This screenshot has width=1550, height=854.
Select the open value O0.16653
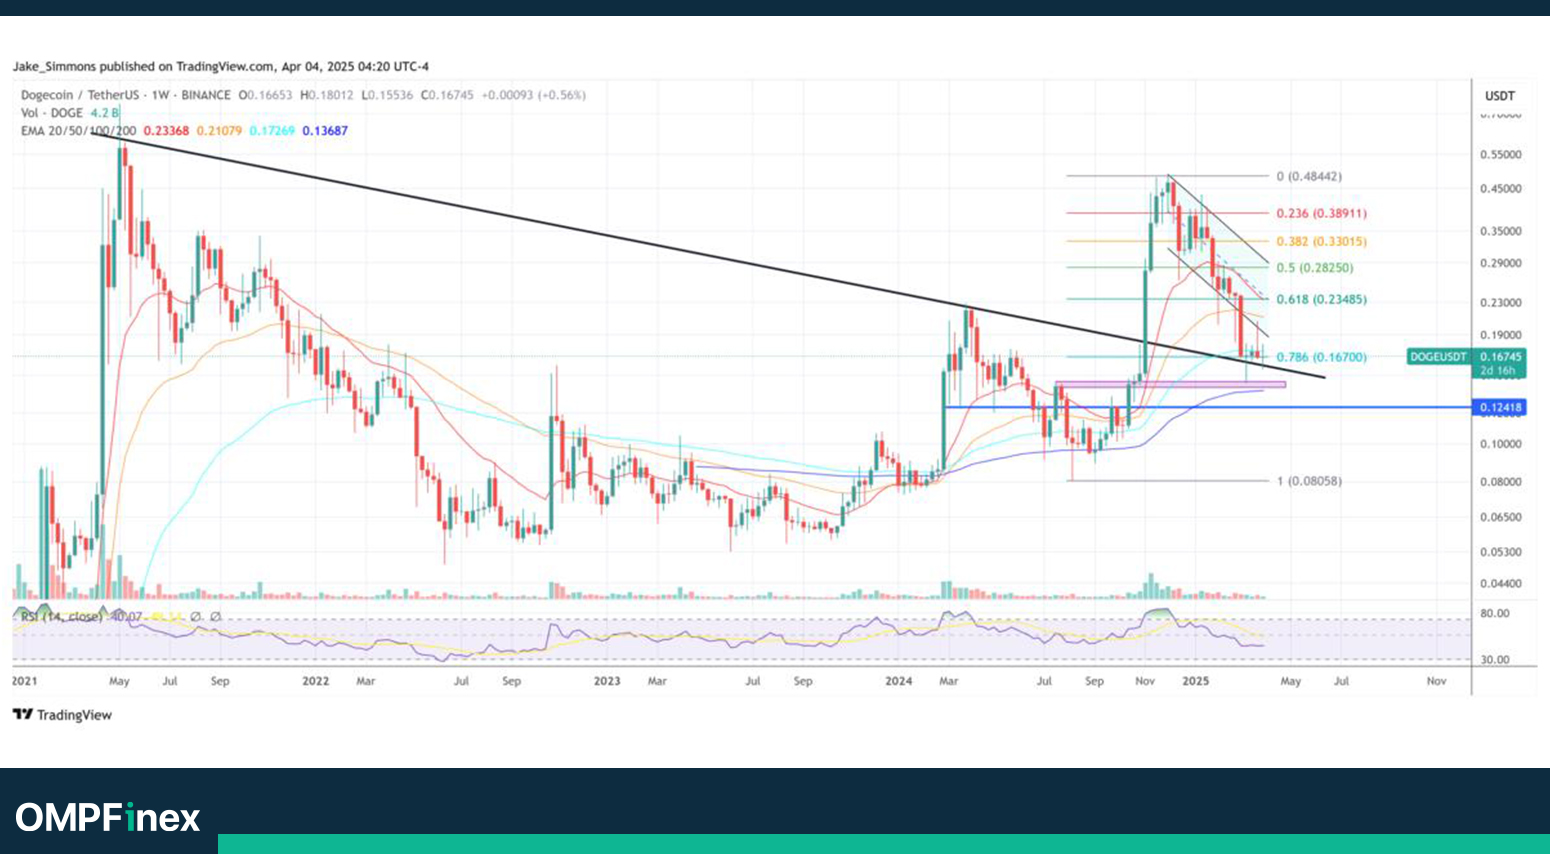(264, 95)
